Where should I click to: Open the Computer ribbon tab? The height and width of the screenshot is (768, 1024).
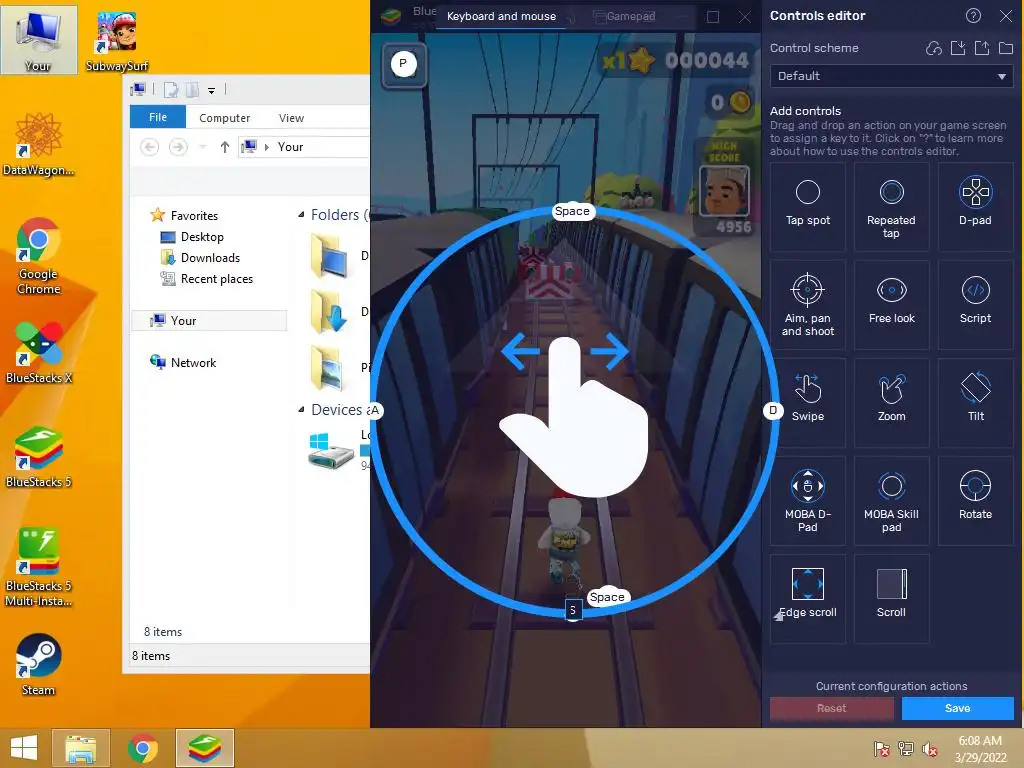coord(224,118)
